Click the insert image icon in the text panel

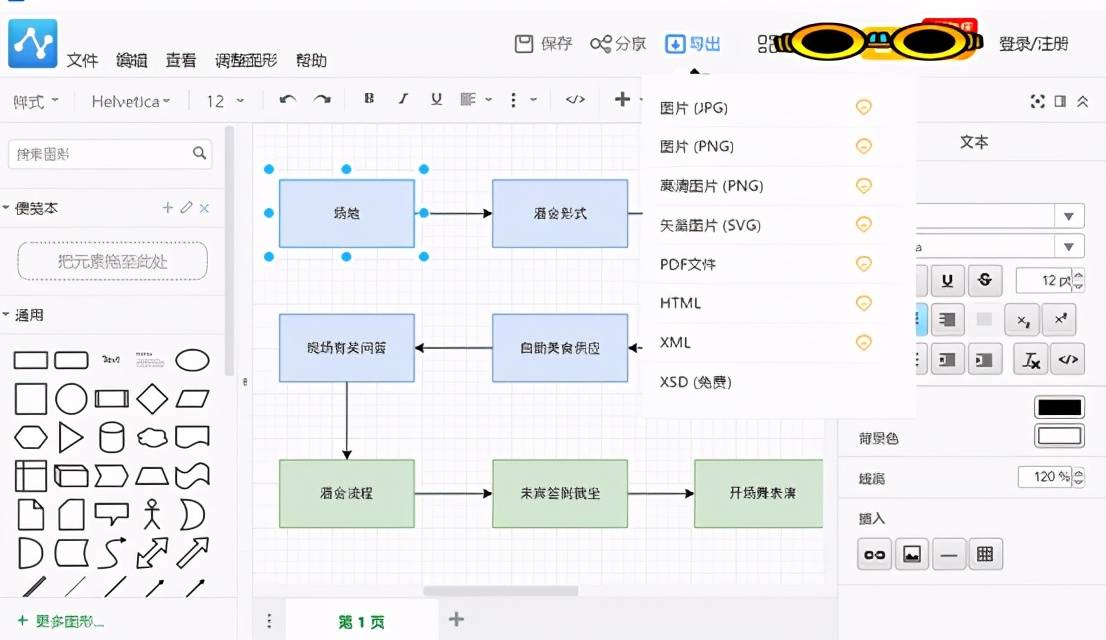point(911,554)
